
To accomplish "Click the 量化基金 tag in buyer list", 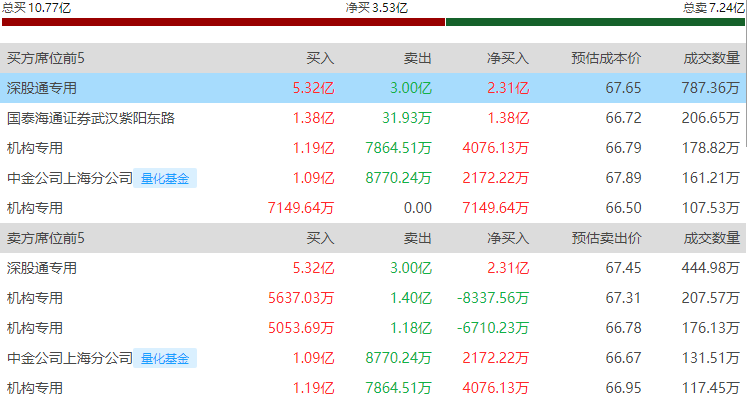I will 165,178.
